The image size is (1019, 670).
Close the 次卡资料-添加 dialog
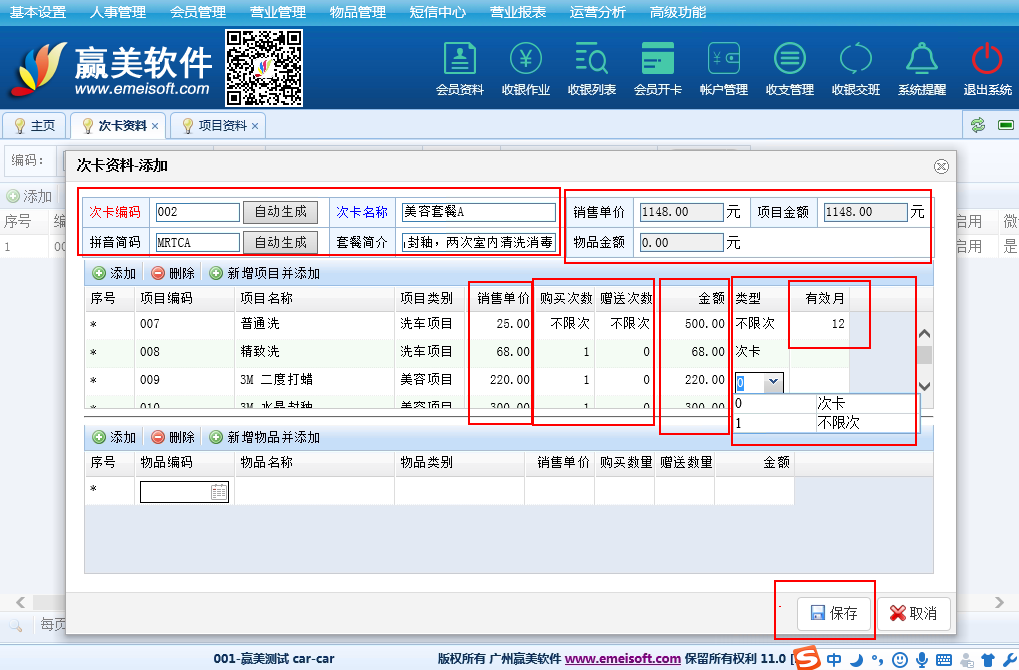click(x=940, y=167)
